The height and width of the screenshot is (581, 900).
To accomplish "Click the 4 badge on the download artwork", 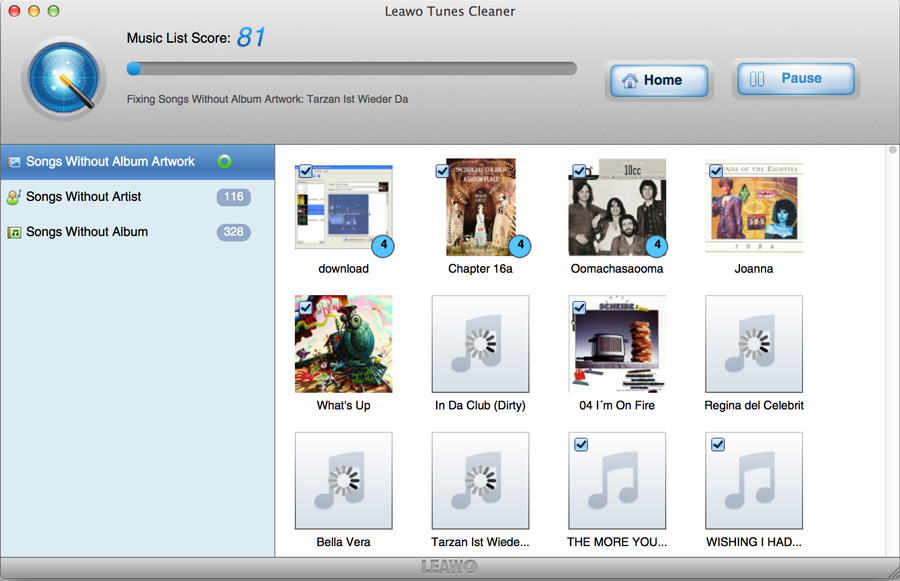I will (x=383, y=246).
